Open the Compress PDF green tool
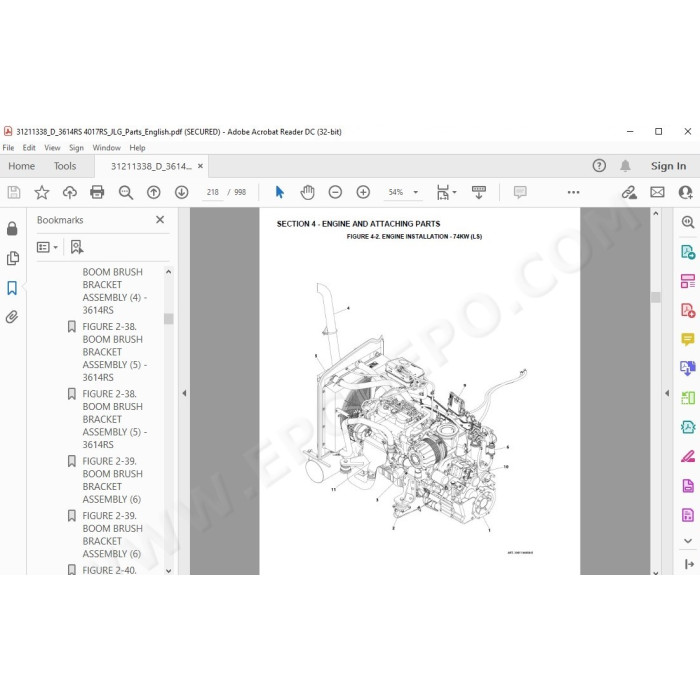The image size is (700, 700). [688, 427]
